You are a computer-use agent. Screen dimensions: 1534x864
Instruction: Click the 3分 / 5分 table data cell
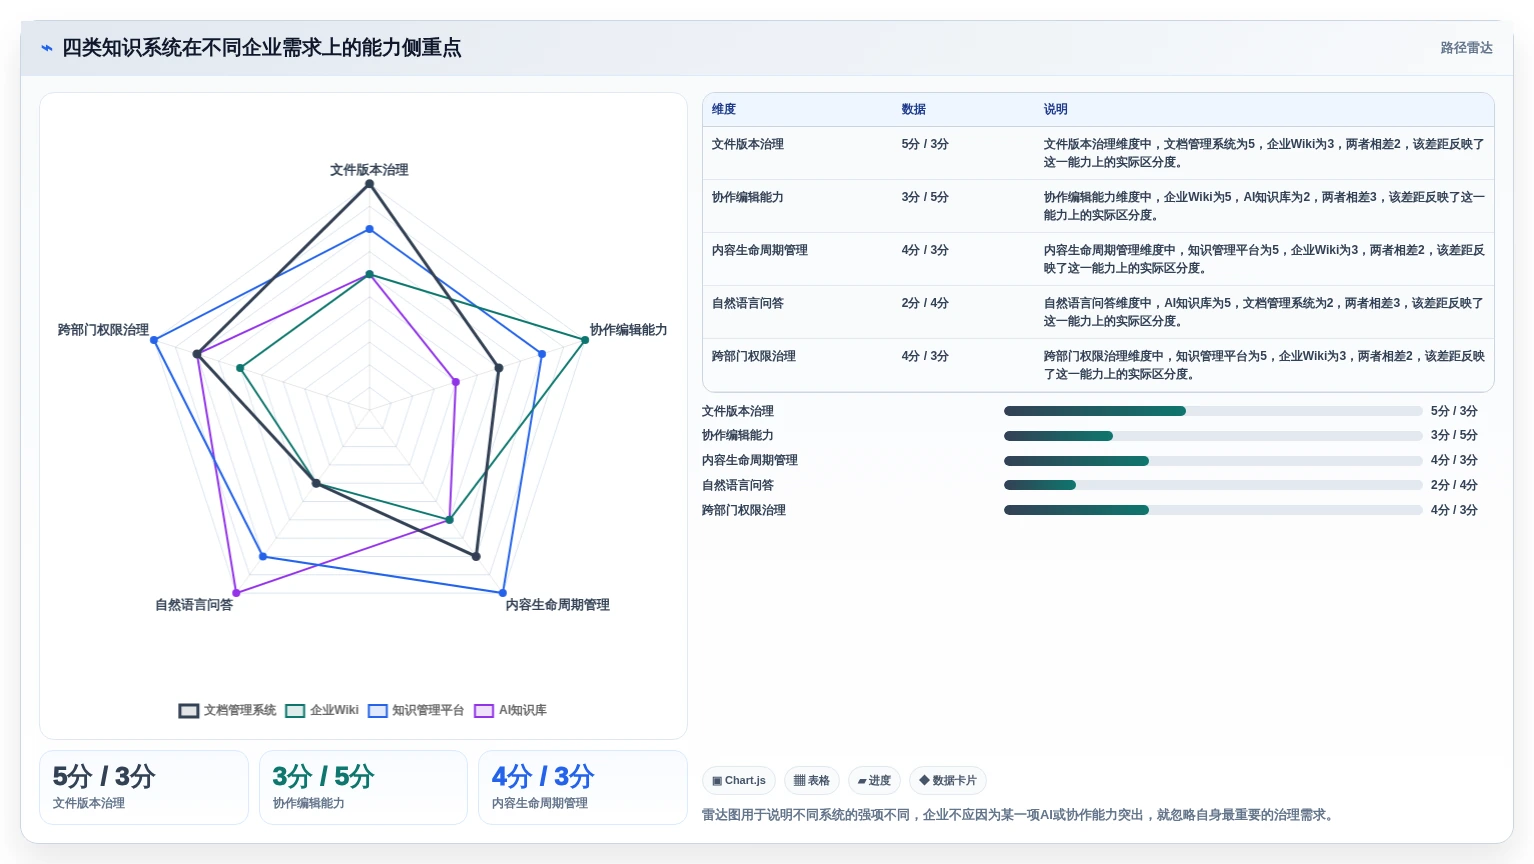pos(925,197)
